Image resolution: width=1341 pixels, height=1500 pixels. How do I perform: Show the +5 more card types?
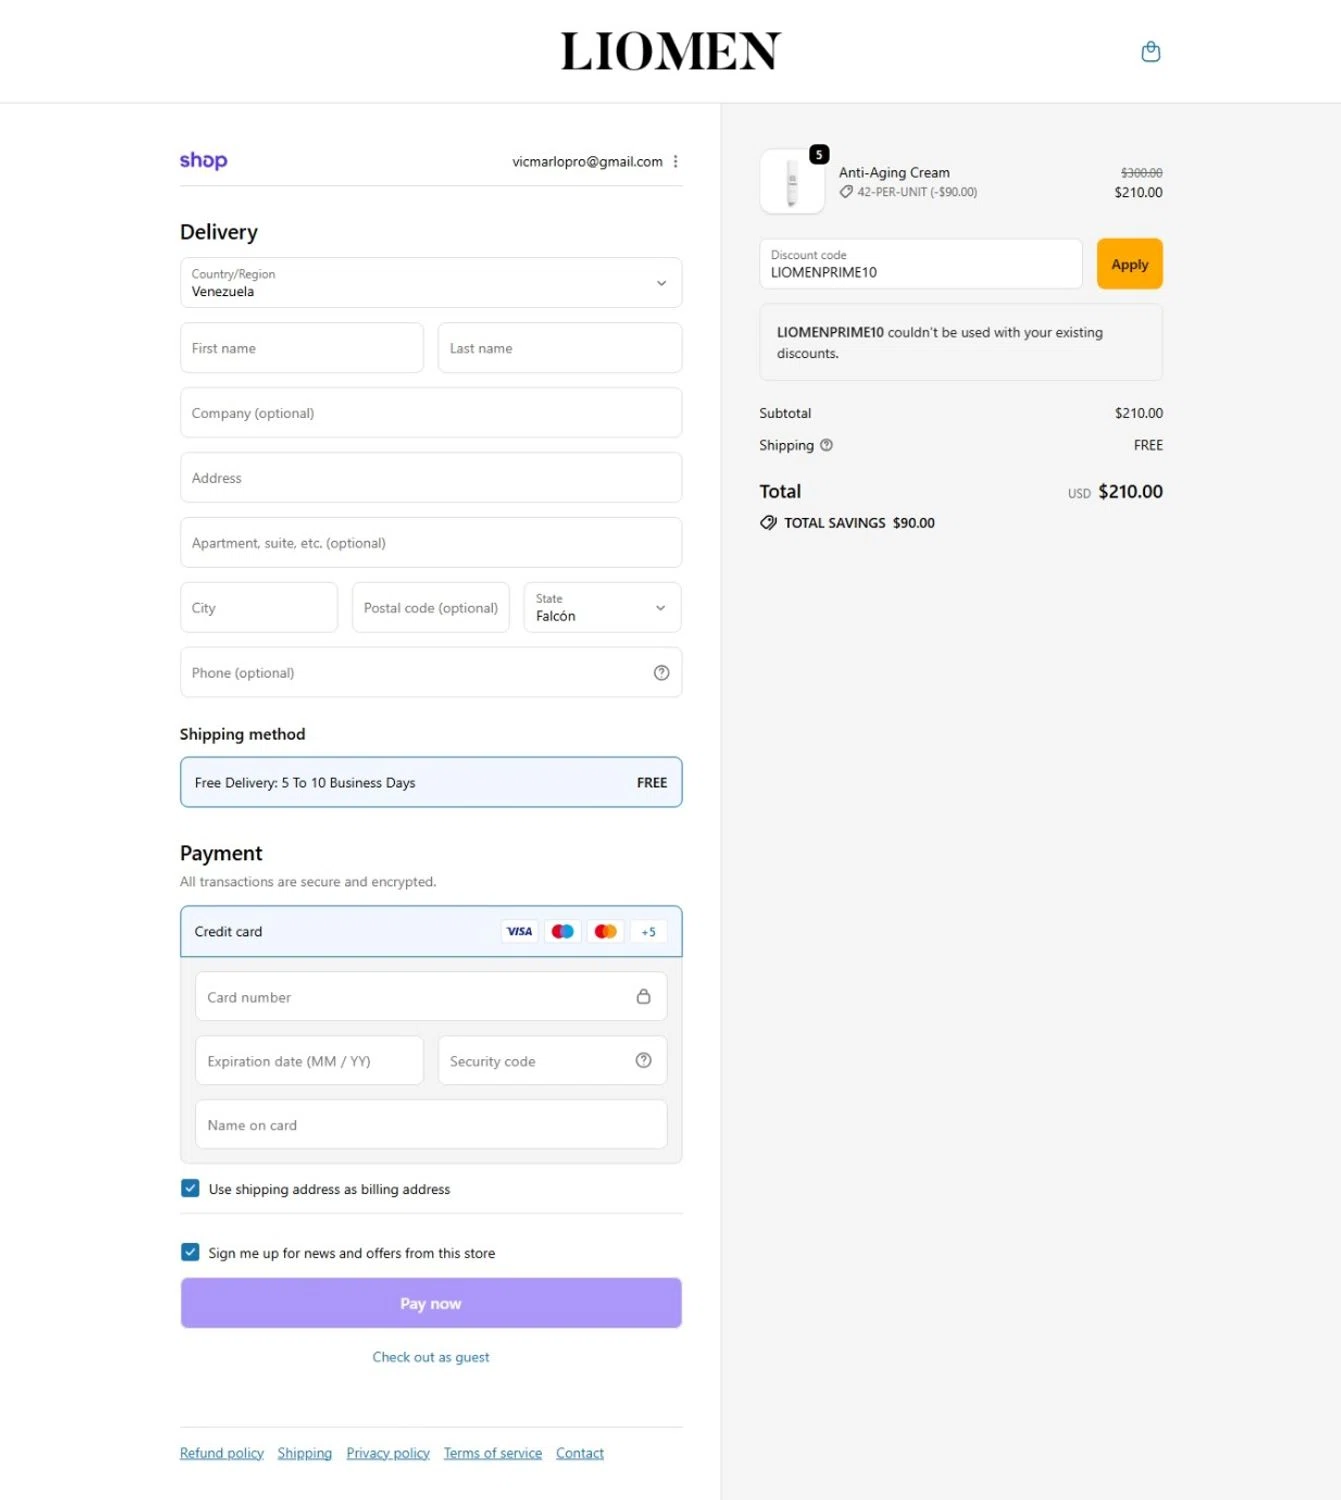tap(649, 931)
